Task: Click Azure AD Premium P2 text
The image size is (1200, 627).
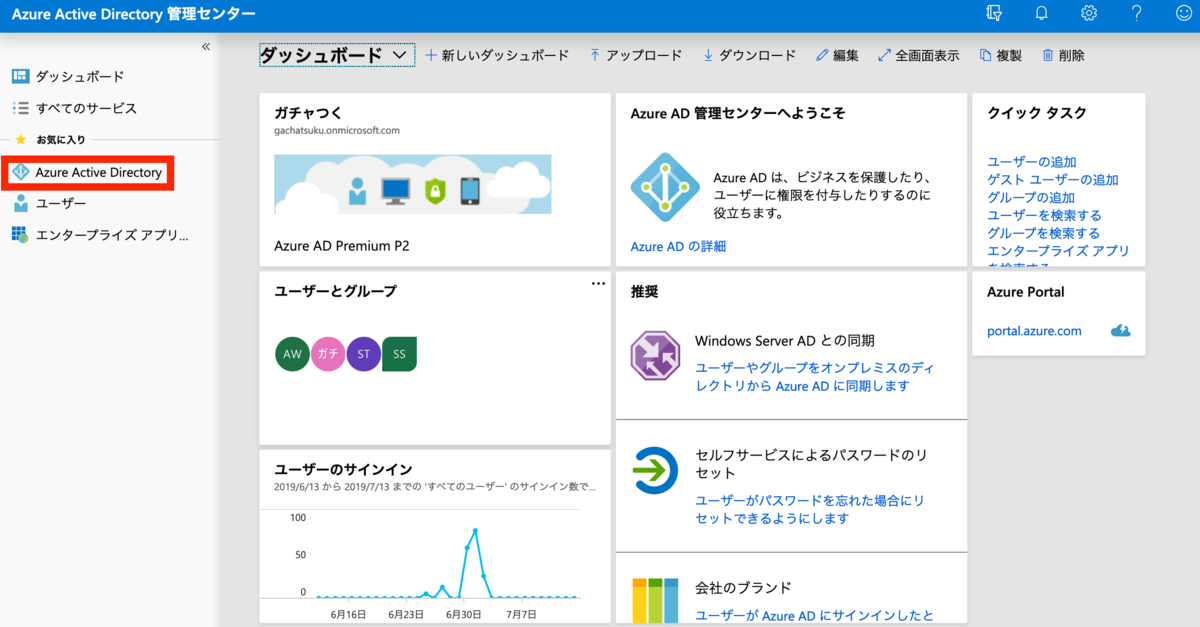Action: [x=342, y=245]
